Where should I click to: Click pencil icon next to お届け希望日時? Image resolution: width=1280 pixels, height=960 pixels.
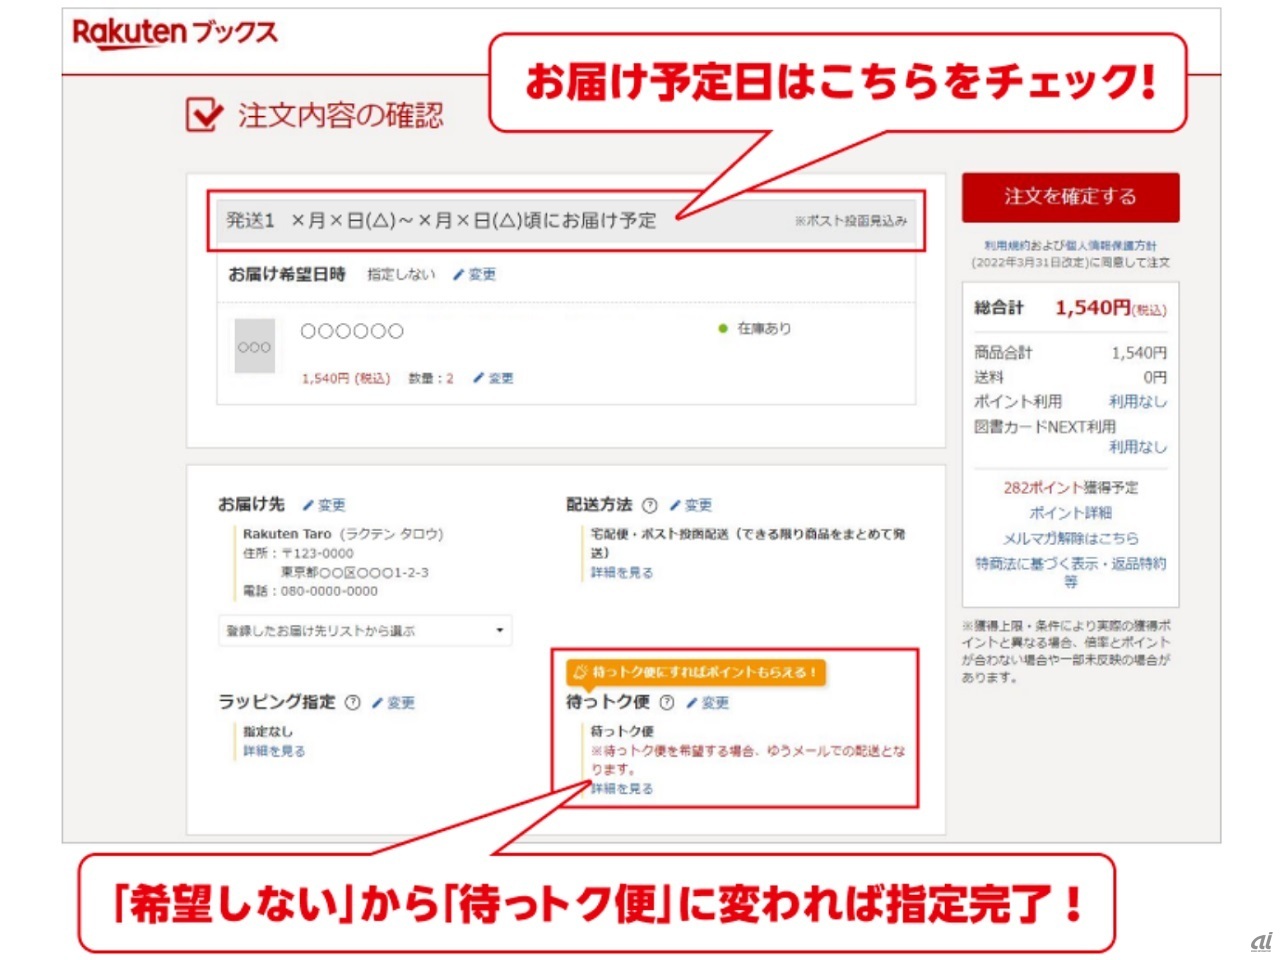(x=458, y=274)
